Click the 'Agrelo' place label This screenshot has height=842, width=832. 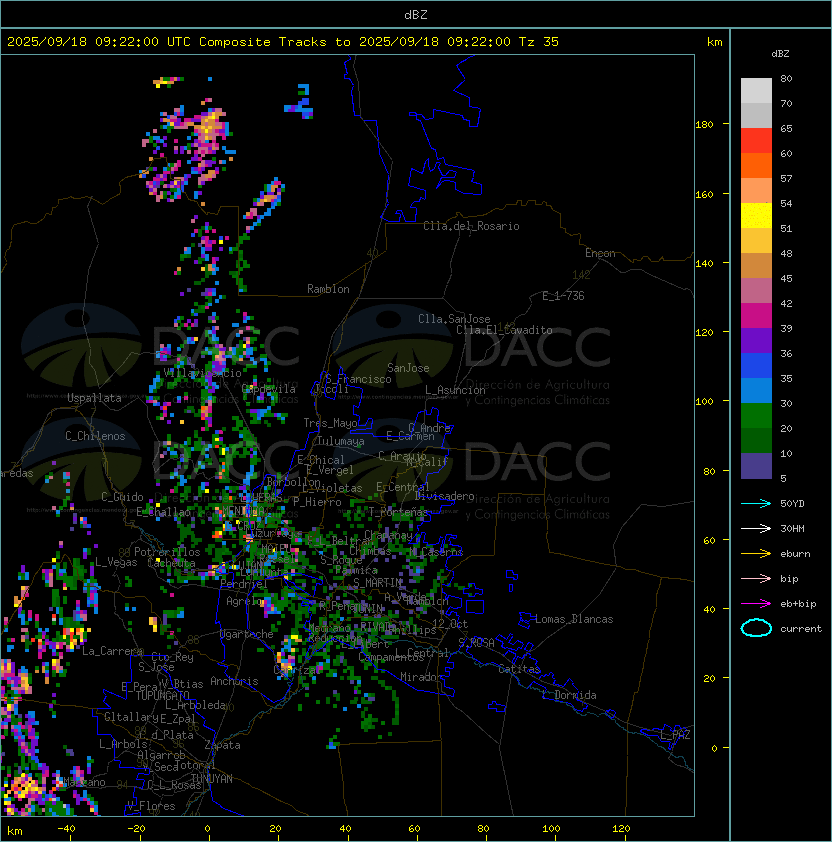244,601
